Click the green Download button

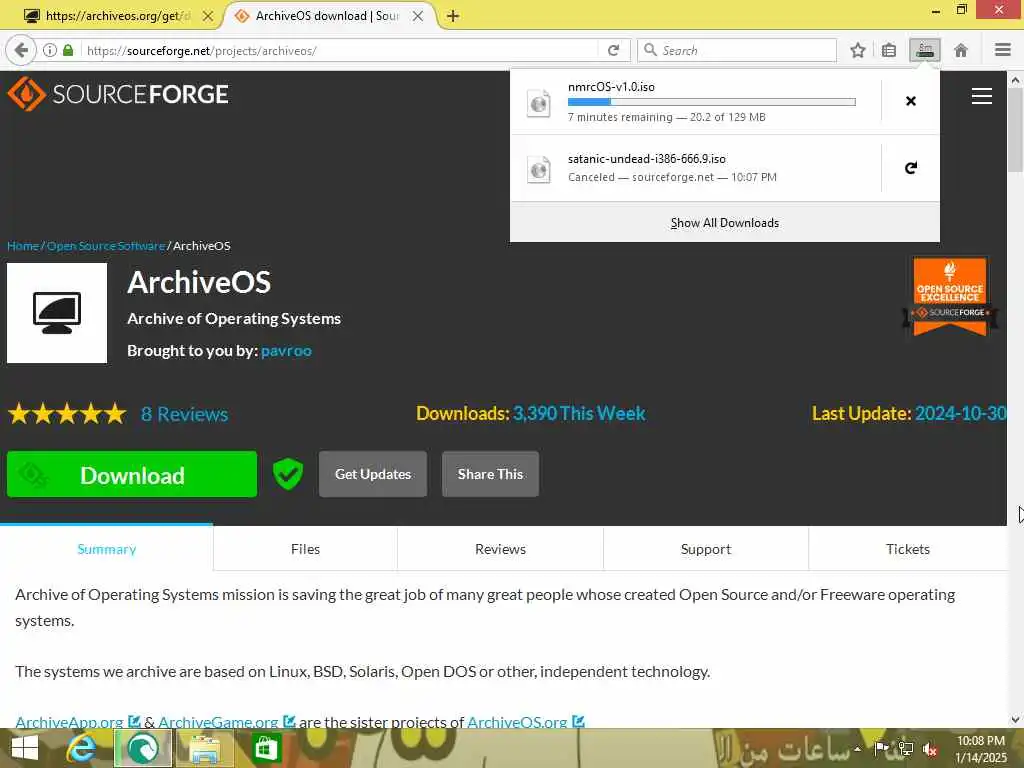[x=132, y=474]
